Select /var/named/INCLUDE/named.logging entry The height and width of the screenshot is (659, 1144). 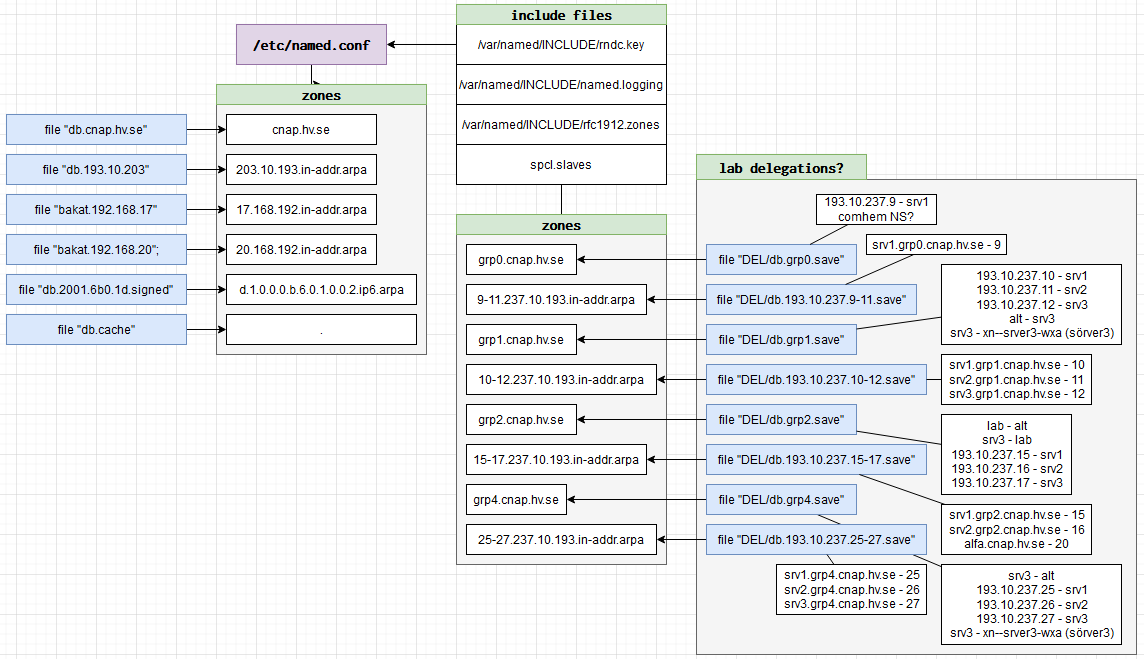[x=561, y=85]
